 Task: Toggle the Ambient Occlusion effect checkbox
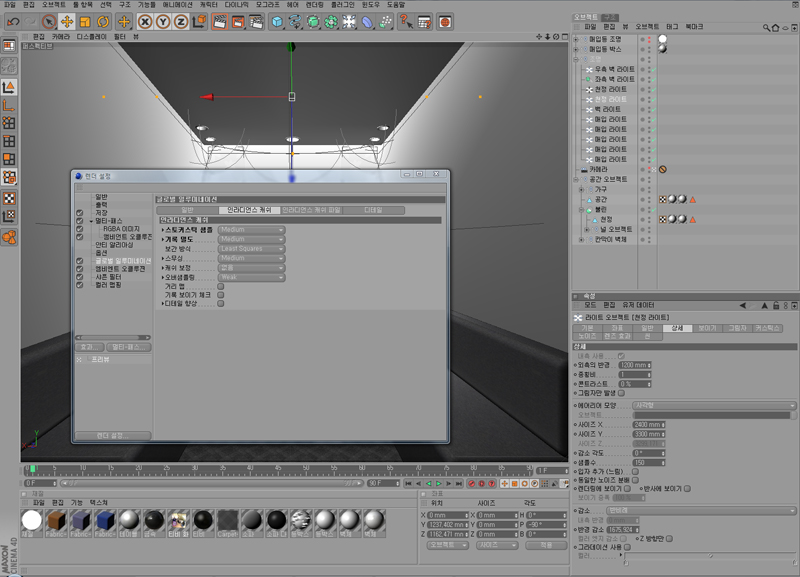point(80,269)
